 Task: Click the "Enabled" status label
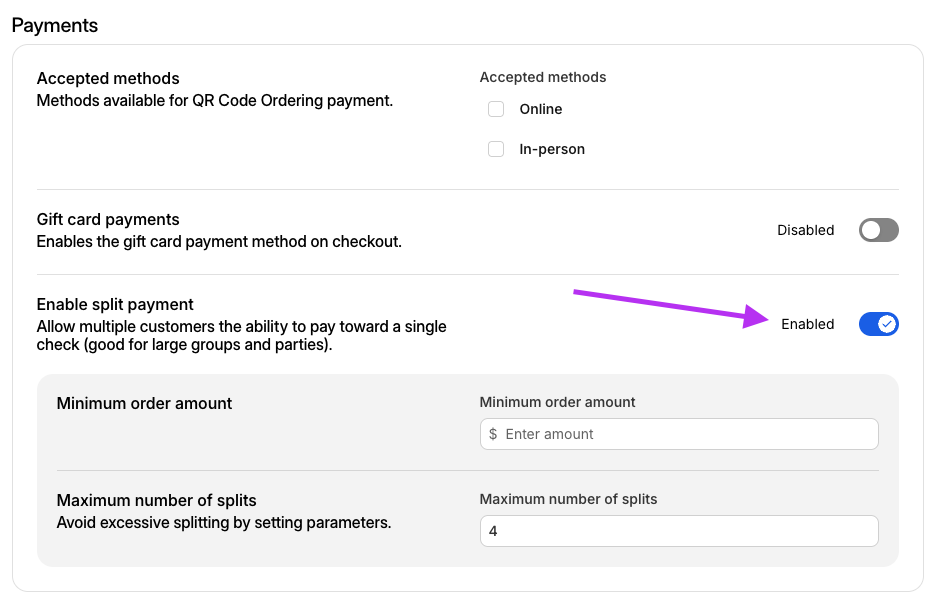click(807, 324)
